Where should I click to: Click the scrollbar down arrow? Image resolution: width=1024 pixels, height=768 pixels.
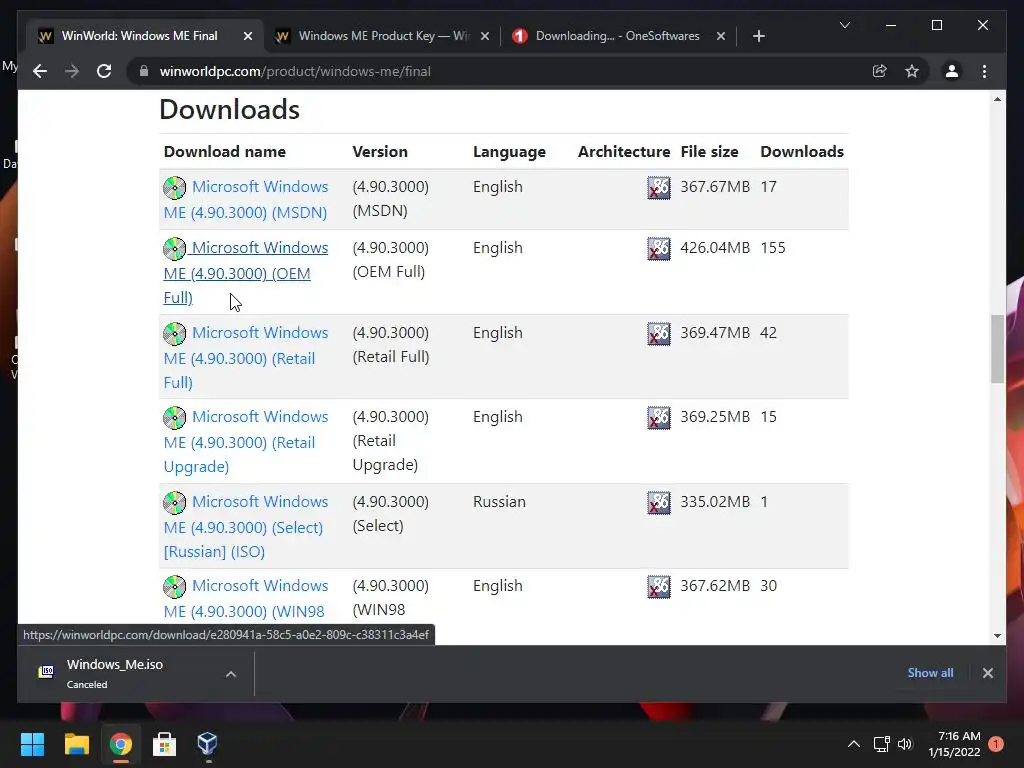[x=997, y=635]
